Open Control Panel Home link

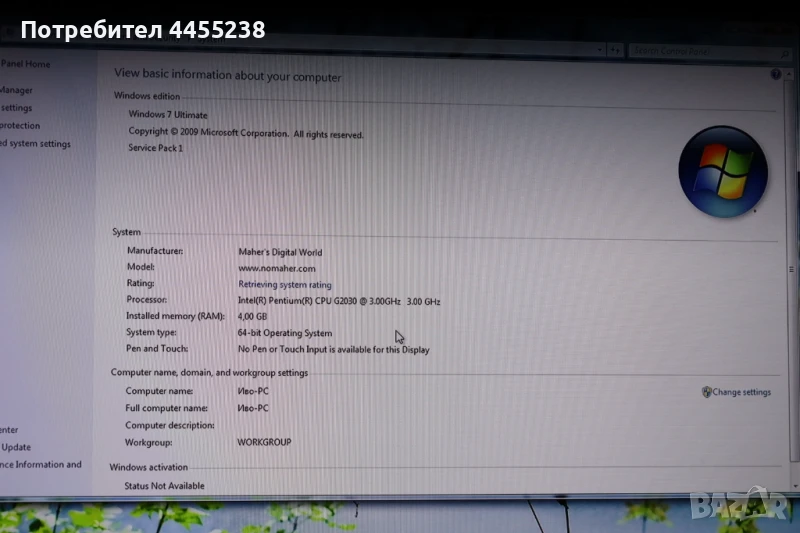coord(26,64)
